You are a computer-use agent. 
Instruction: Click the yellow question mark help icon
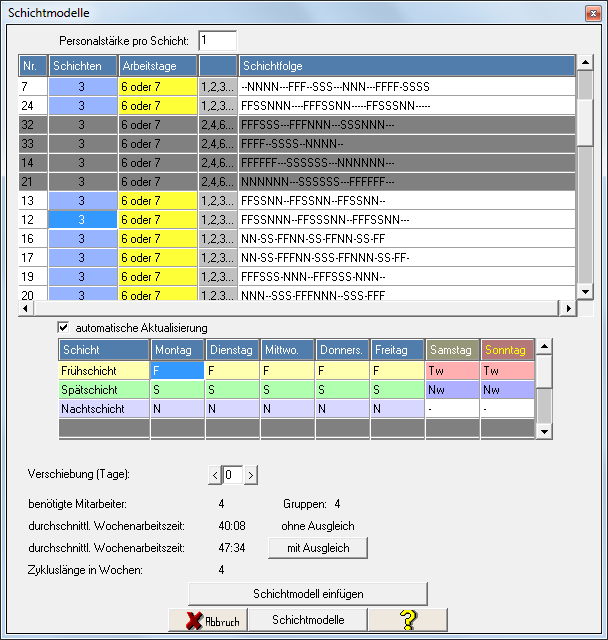407,620
